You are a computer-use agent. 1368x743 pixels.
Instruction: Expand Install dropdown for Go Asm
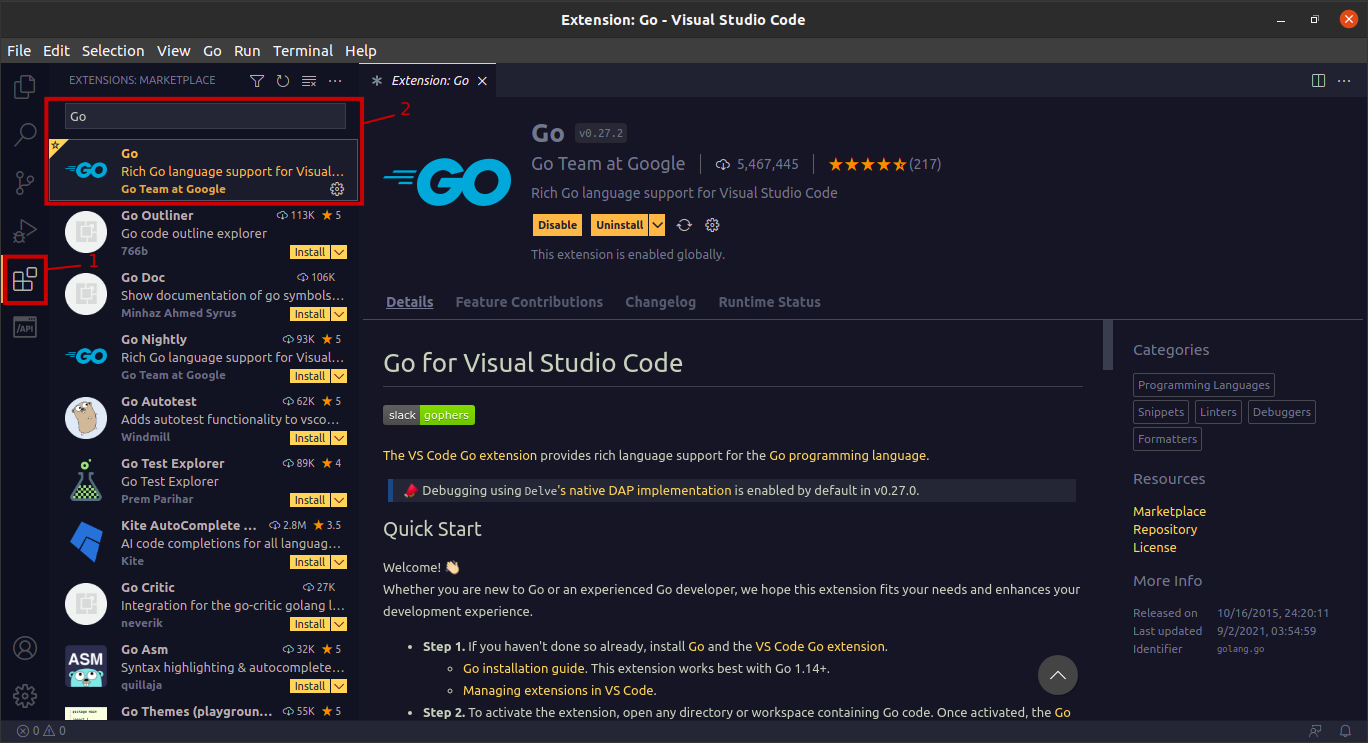click(x=339, y=686)
